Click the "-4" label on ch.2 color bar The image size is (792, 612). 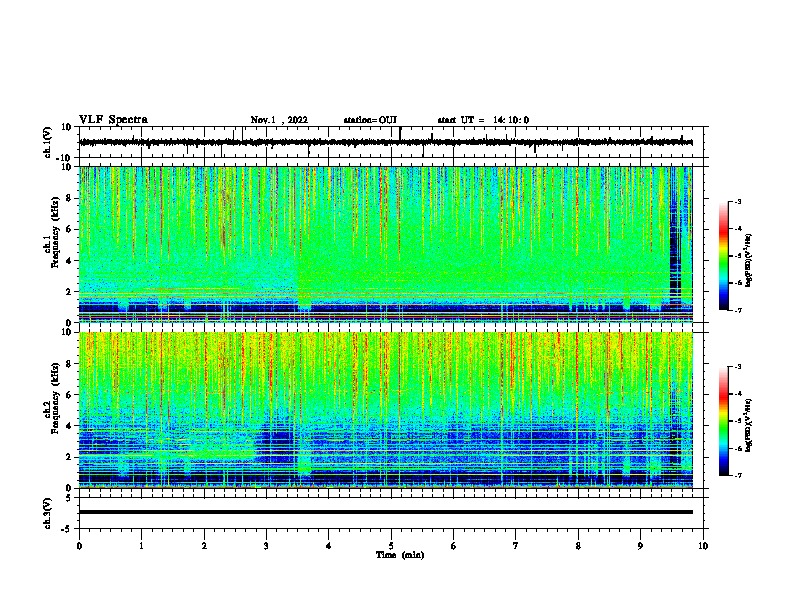point(737,394)
